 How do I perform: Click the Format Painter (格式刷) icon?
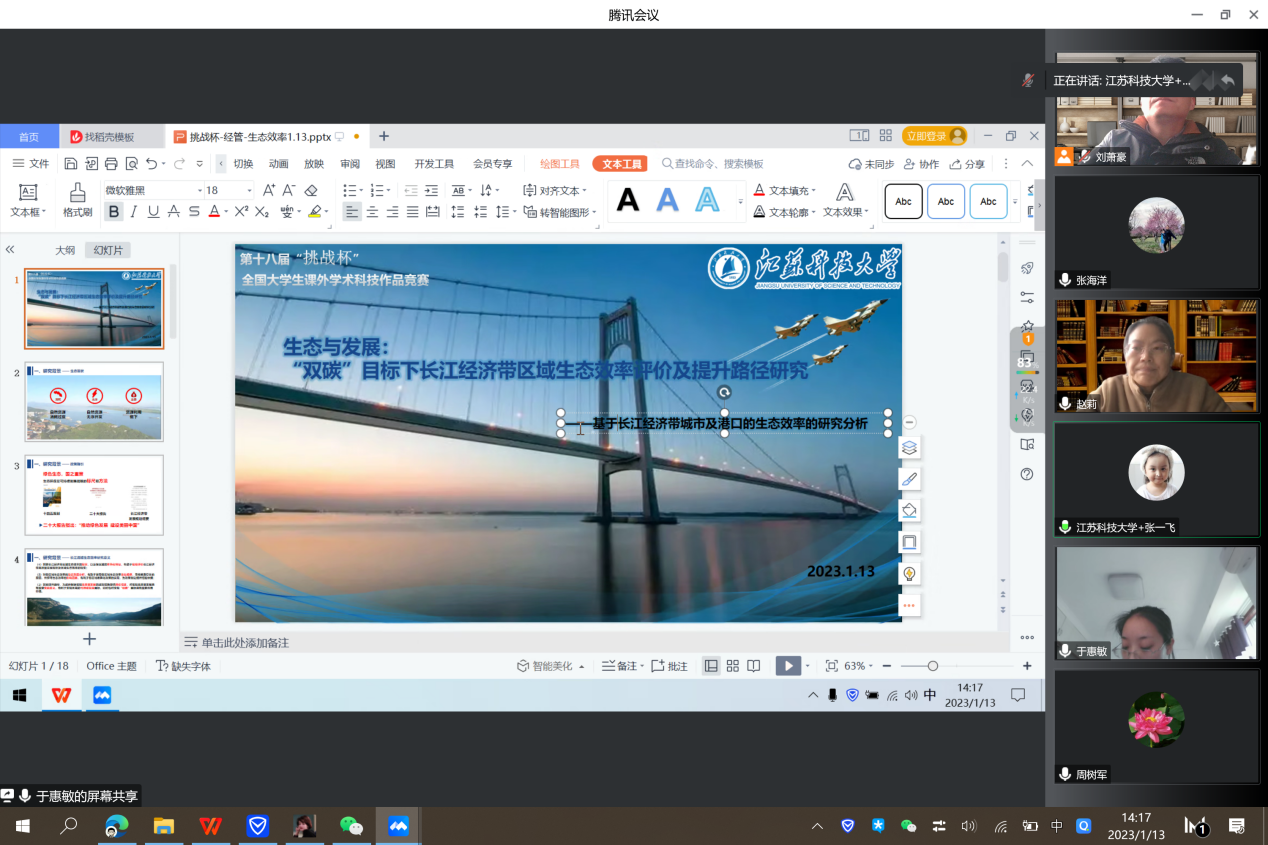(77, 193)
